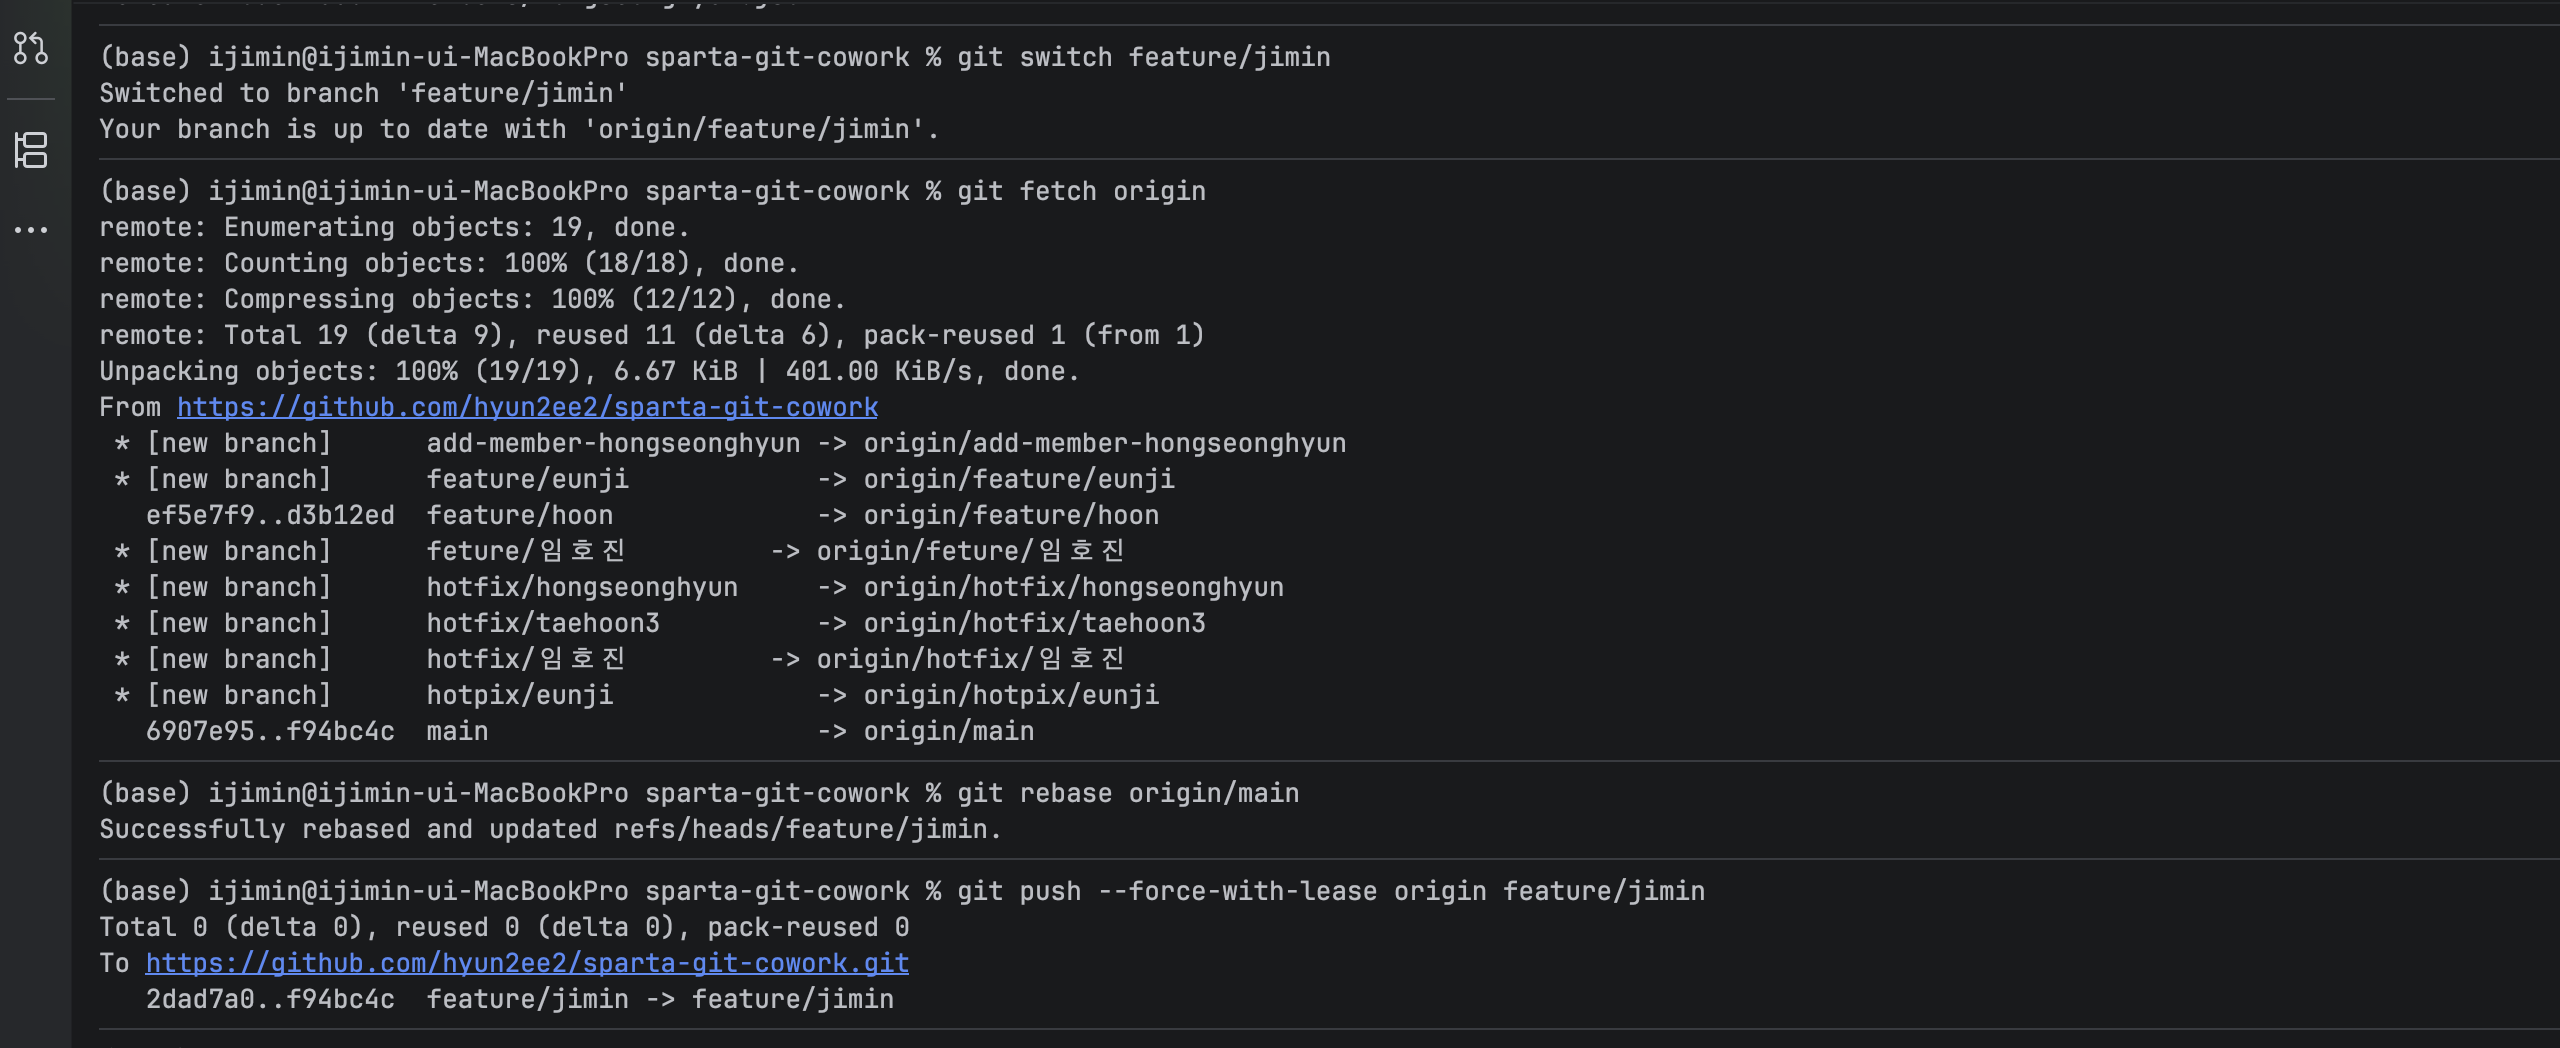Open the Structure tool window
The width and height of the screenshot is (2560, 1048).
pos(31,150)
